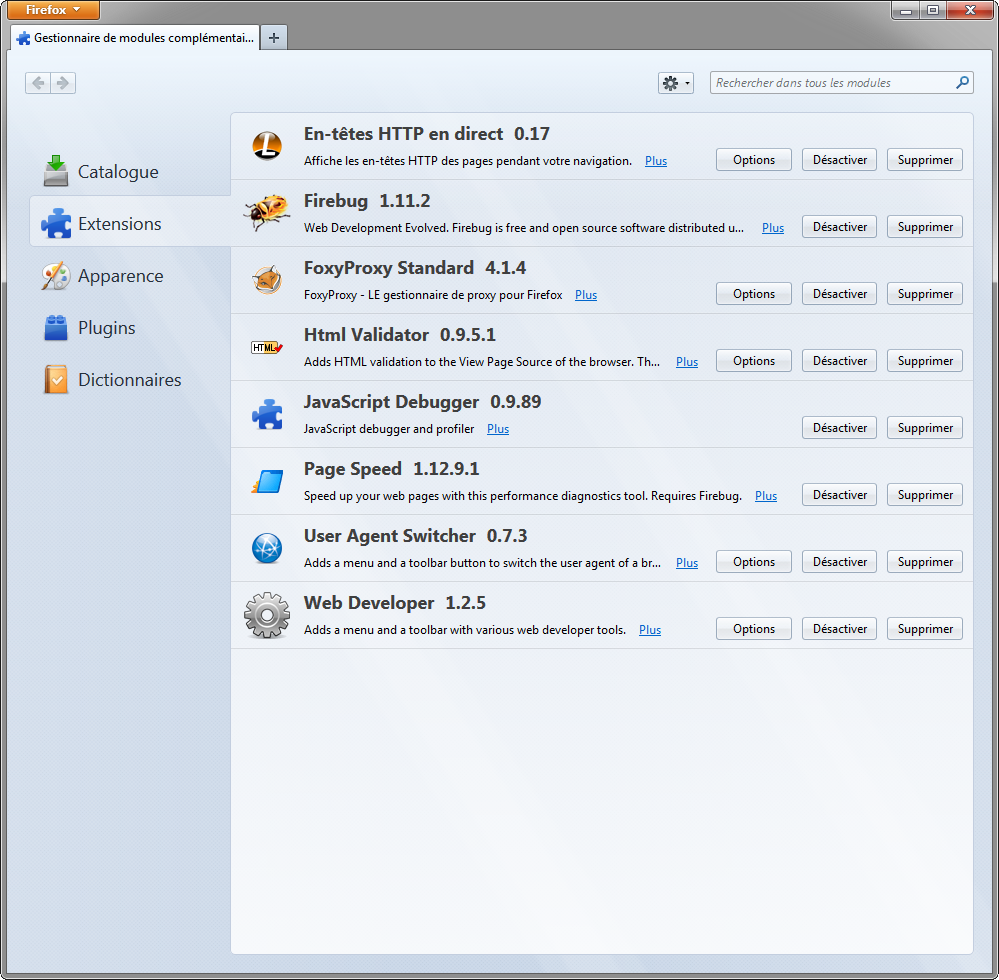
Task: Select the "FoxyProxy Standard 4.1.4" title text
Action: point(415,268)
